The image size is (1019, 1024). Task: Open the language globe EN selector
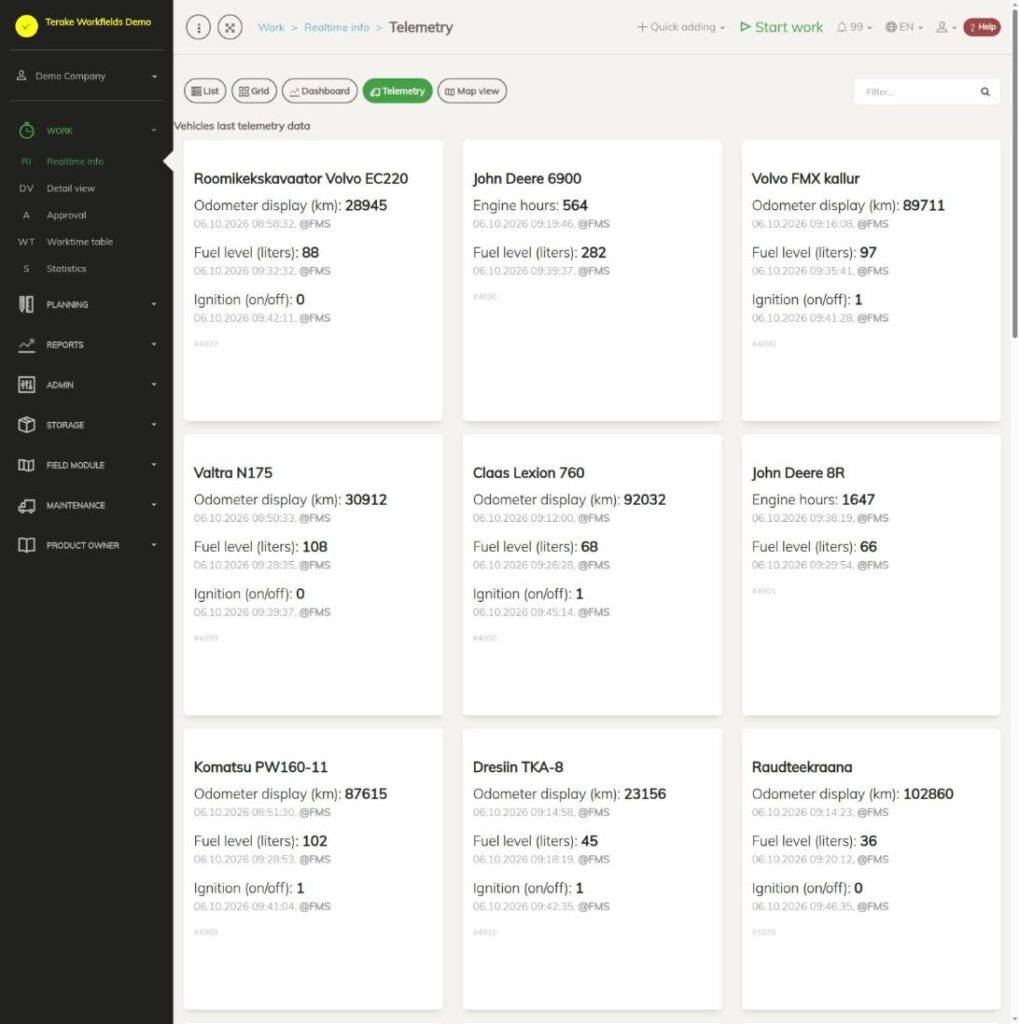pyautogui.click(x=904, y=27)
